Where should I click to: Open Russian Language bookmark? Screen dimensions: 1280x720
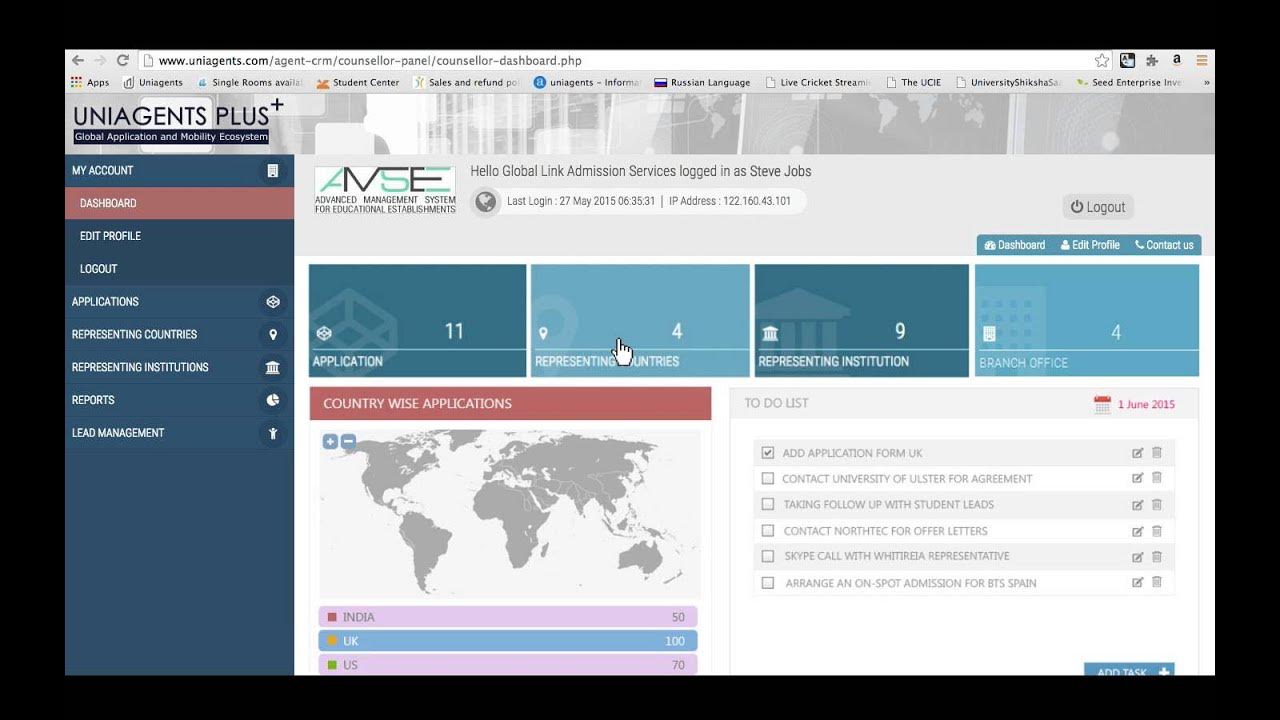tap(702, 83)
